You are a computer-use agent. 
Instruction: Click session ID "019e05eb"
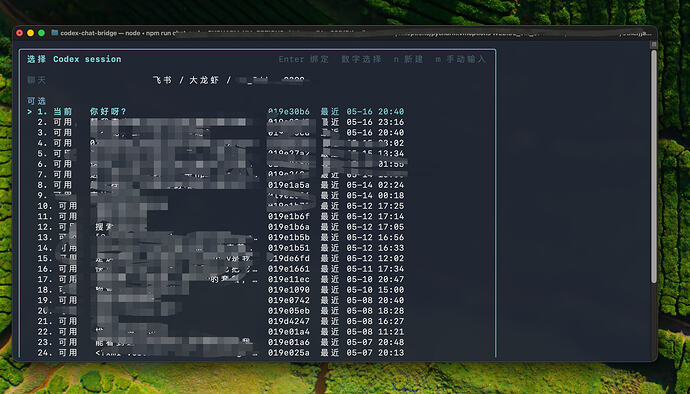[x=289, y=311]
